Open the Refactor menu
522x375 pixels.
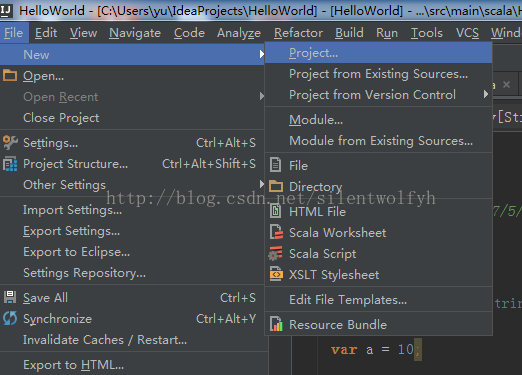click(298, 33)
